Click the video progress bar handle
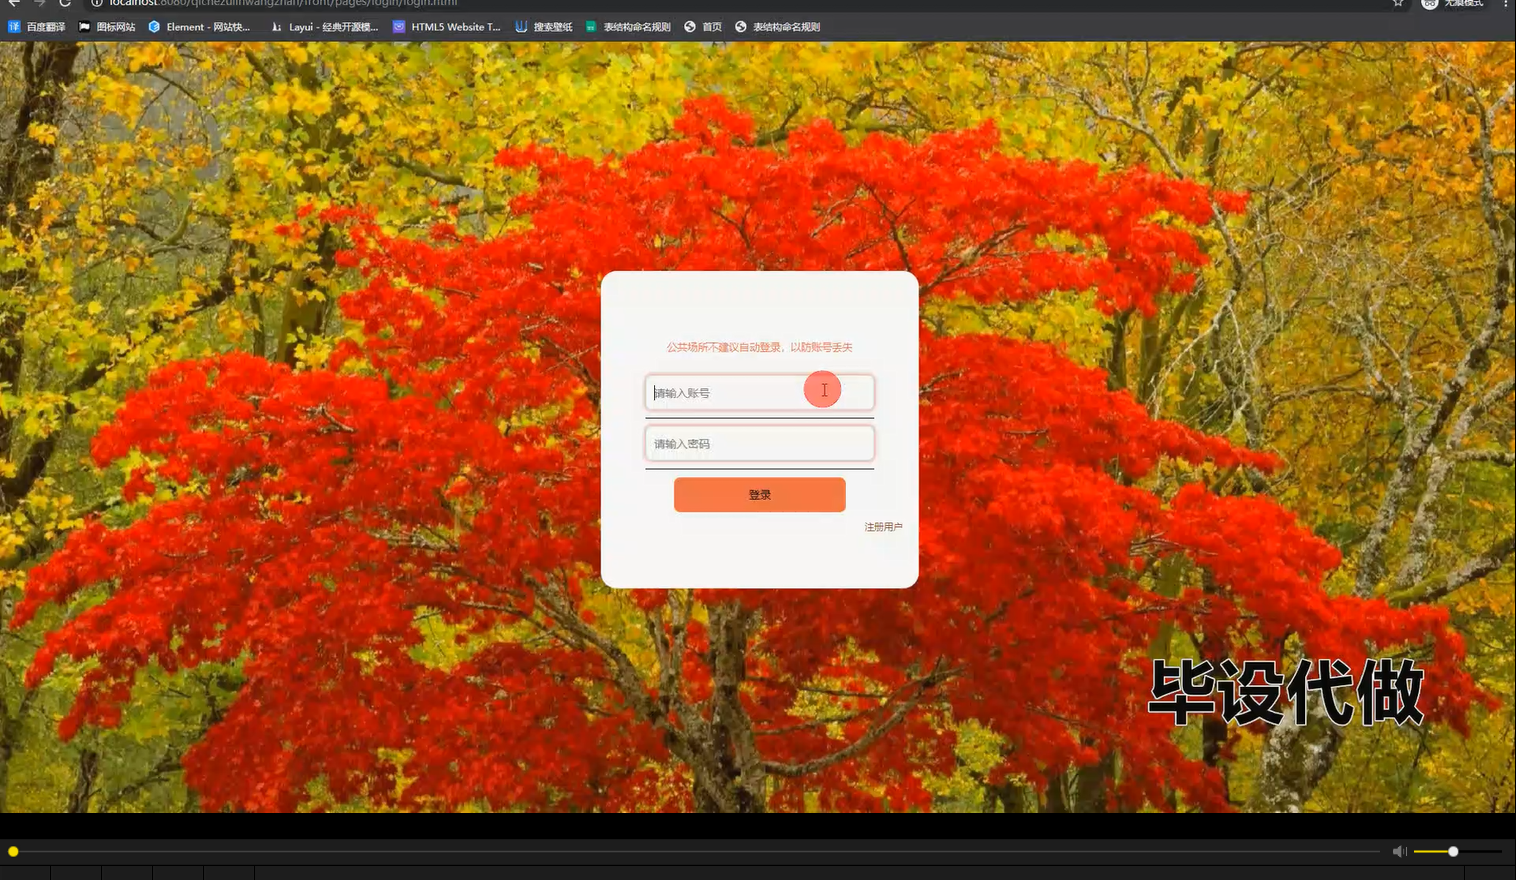The height and width of the screenshot is (880, 1516). click(13, 852)
